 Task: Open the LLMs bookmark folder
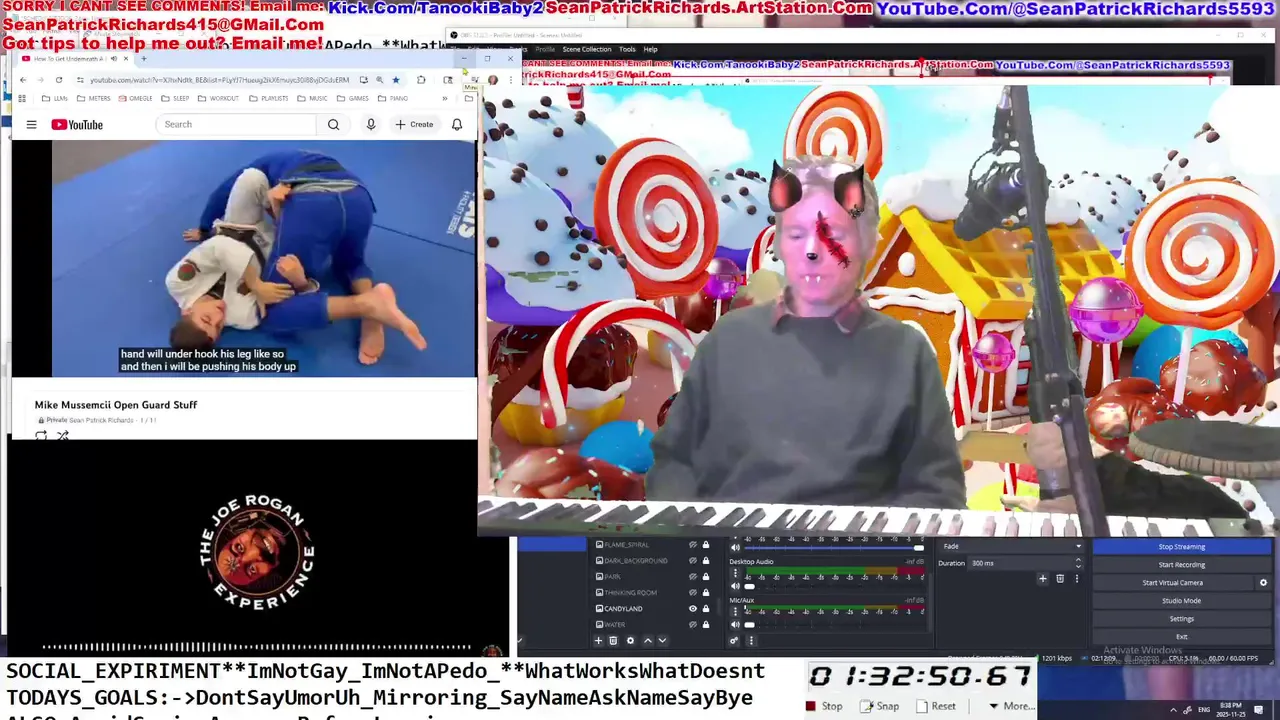click(x=55, y=98)
